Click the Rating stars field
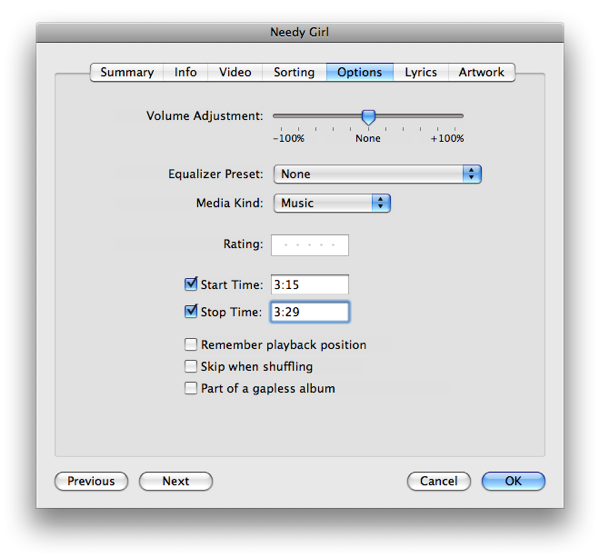 (x=309, y=245)
